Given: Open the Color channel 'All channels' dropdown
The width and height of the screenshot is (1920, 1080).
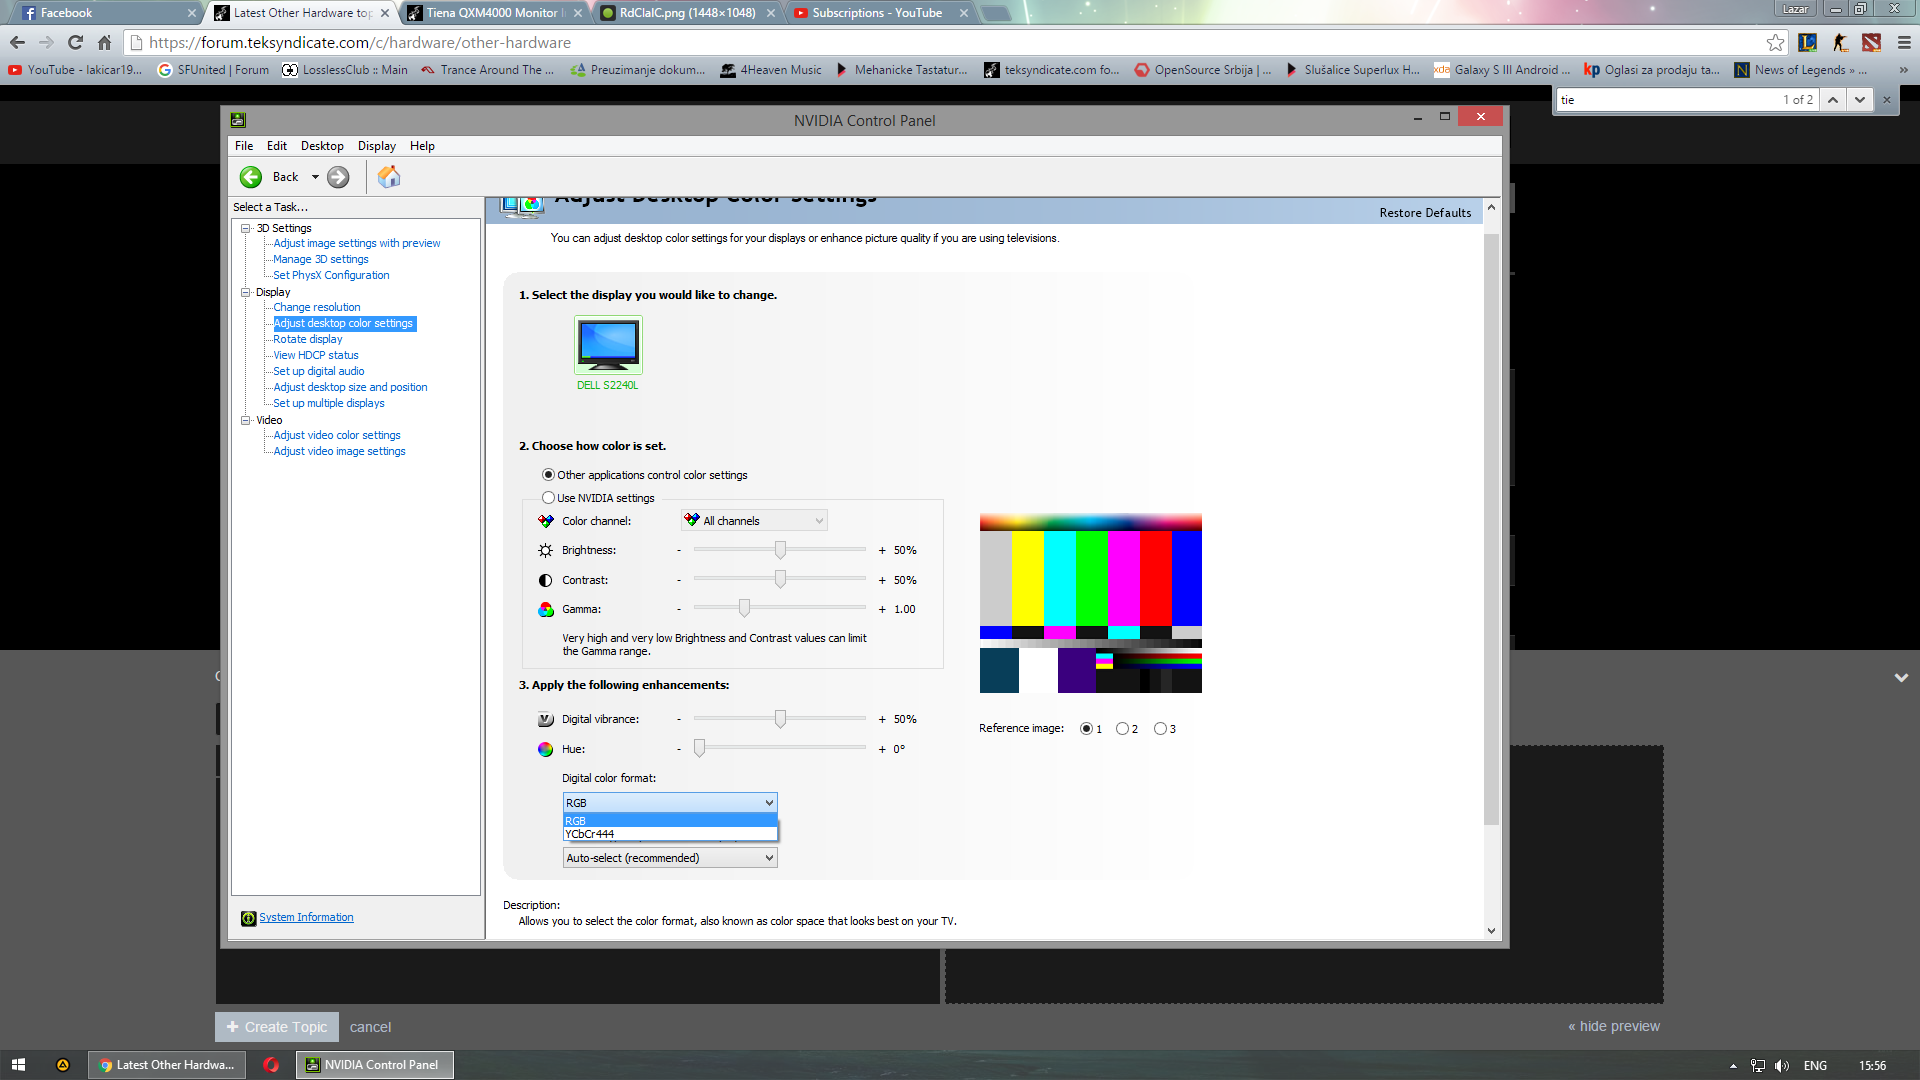Looking at the screenshot, I should (x=754, y=521).
